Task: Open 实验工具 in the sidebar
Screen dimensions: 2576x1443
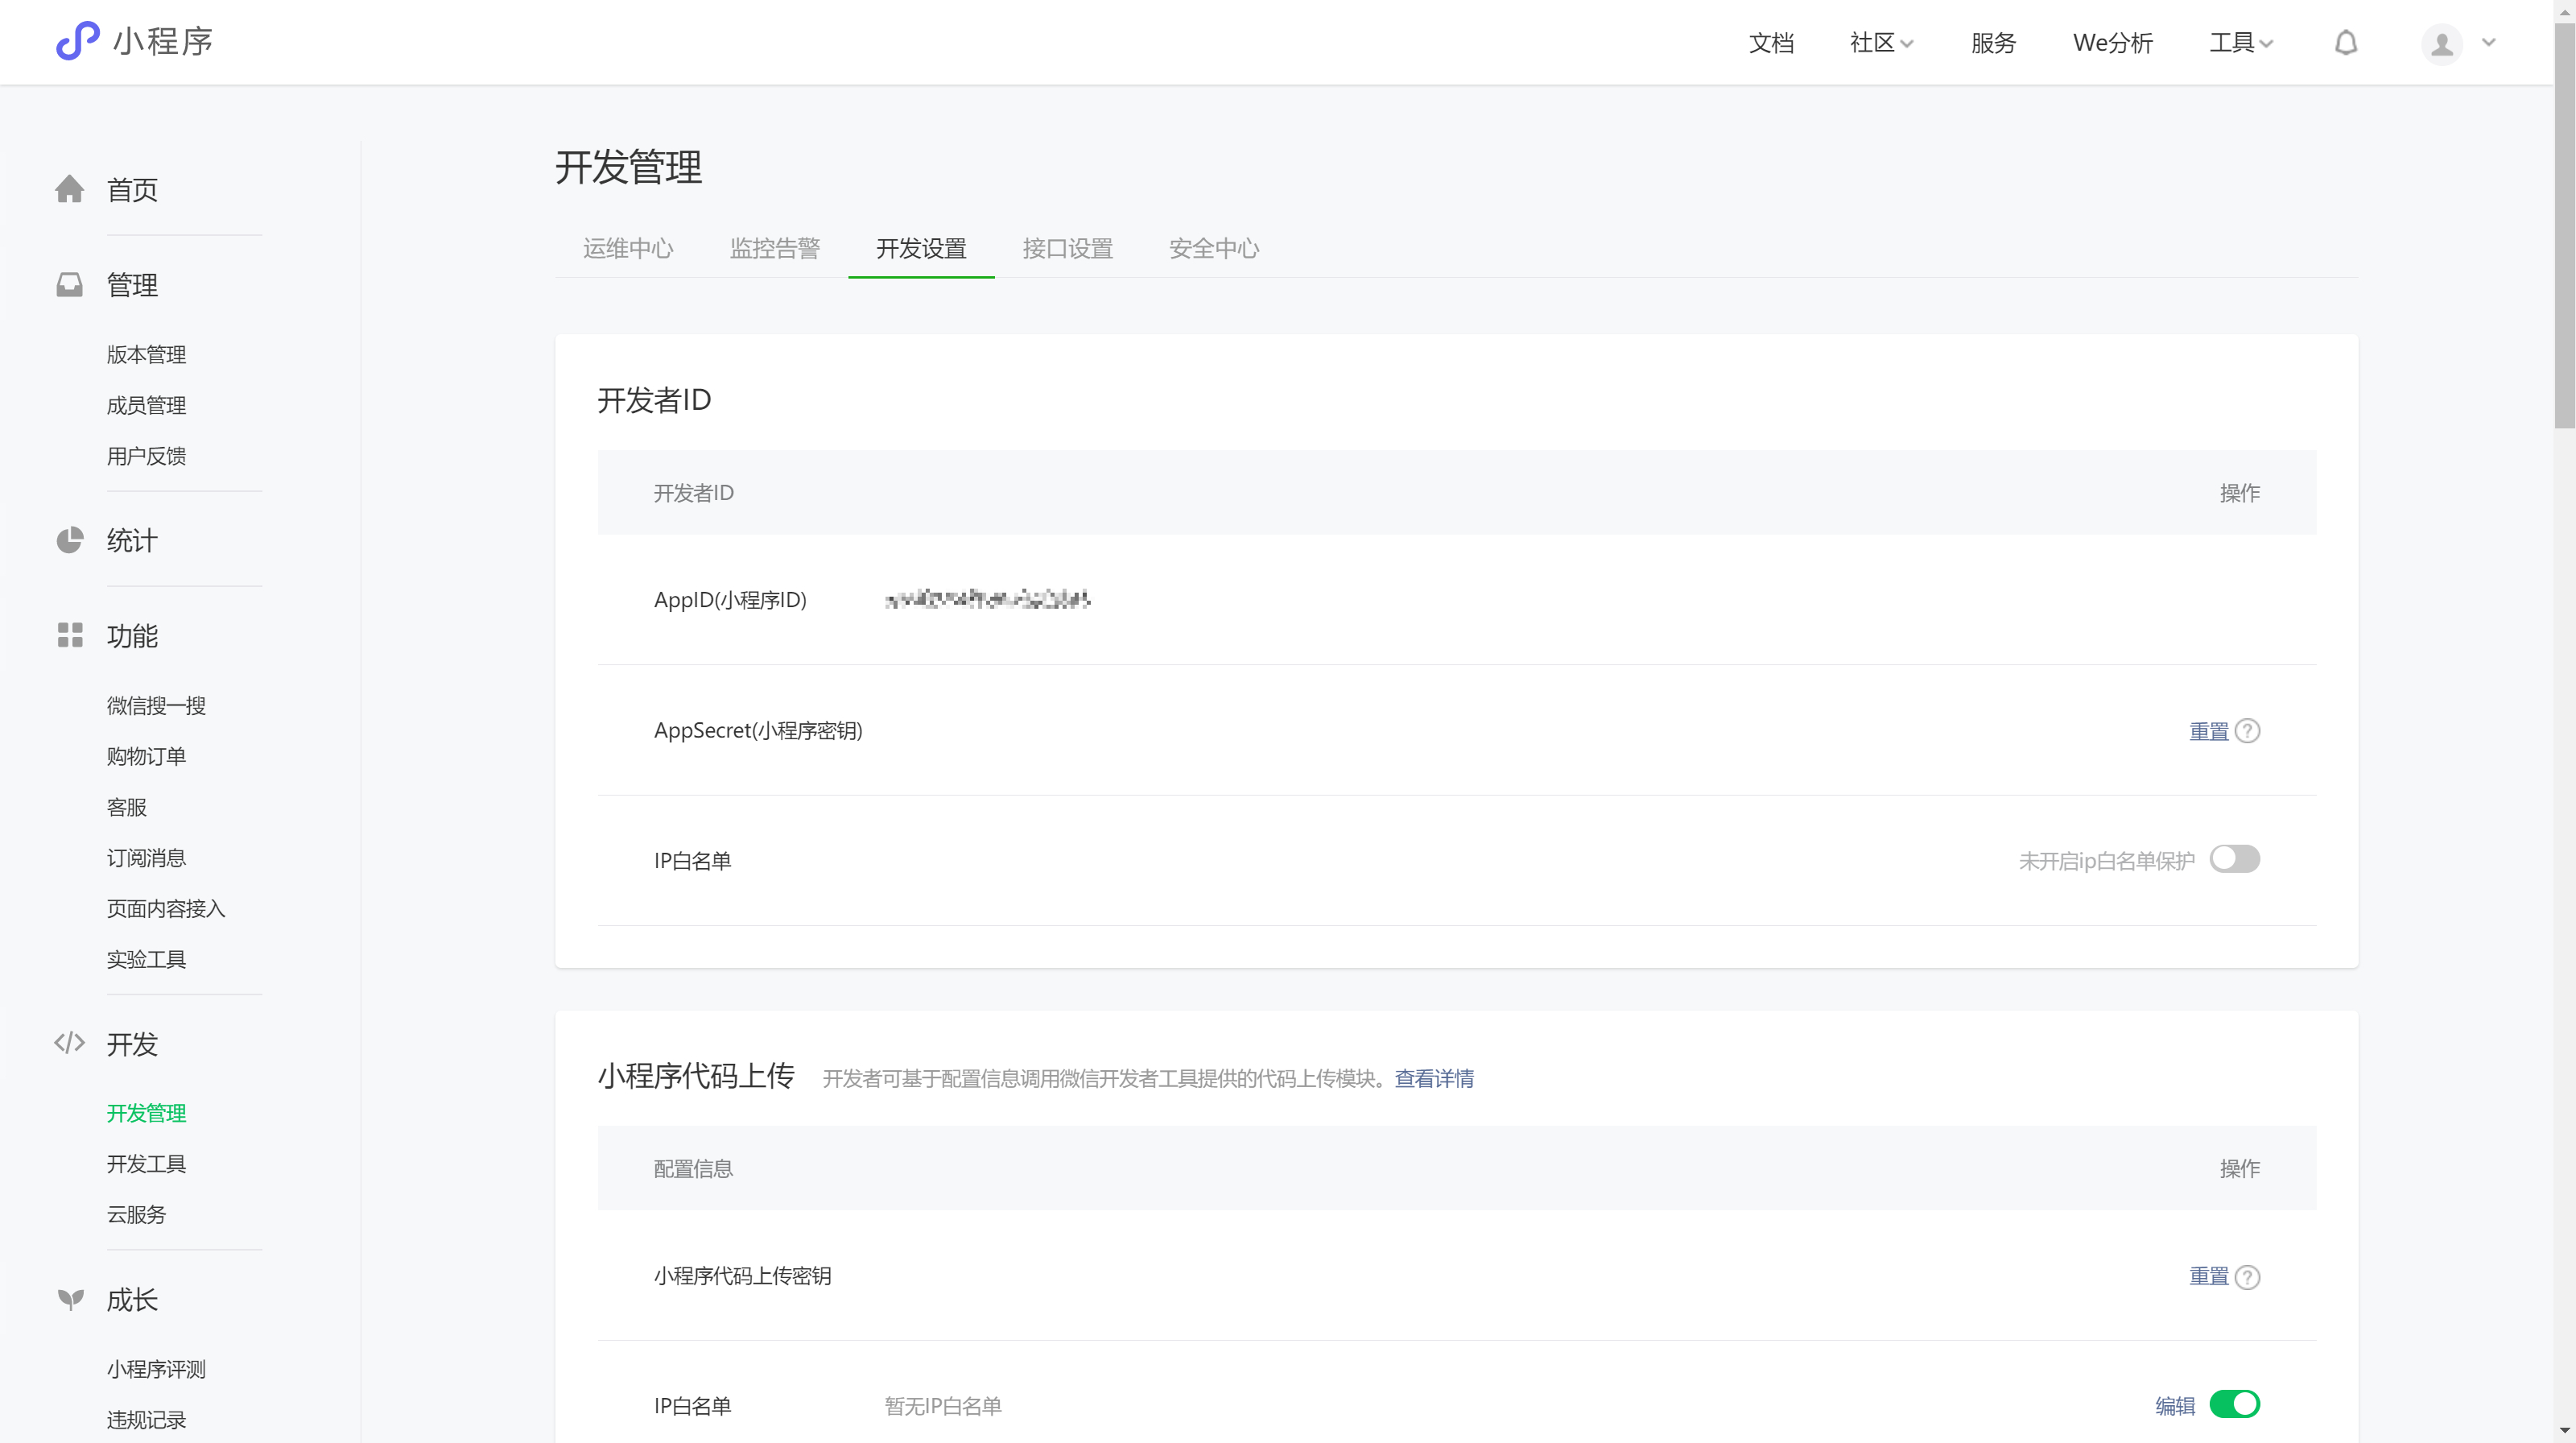Action: (146, 959)
